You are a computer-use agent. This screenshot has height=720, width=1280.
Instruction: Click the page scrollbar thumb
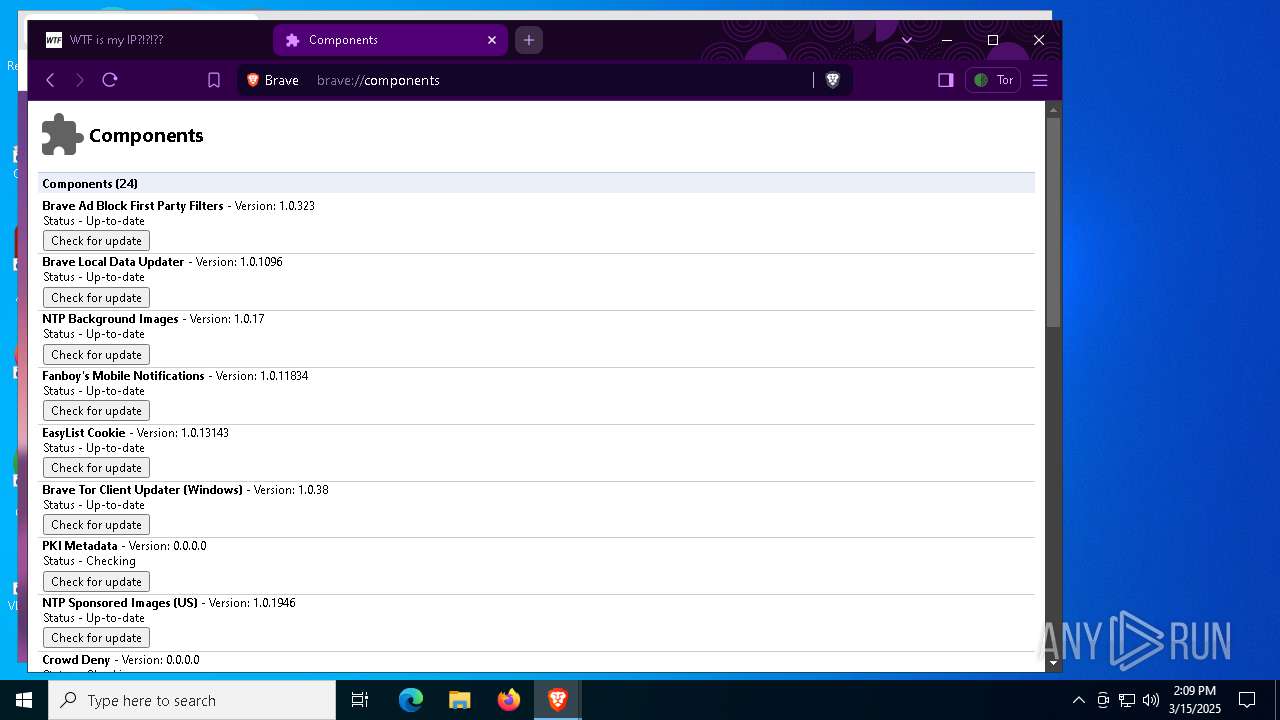pos(1053,222)
